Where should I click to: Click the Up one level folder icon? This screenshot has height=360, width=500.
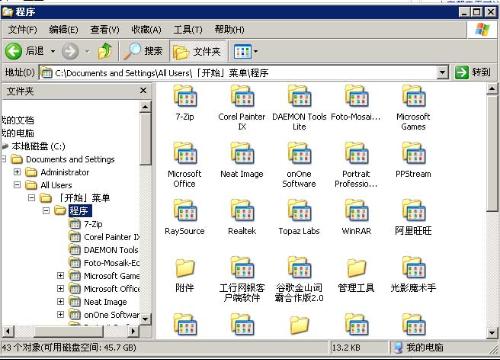coord(105,51)
